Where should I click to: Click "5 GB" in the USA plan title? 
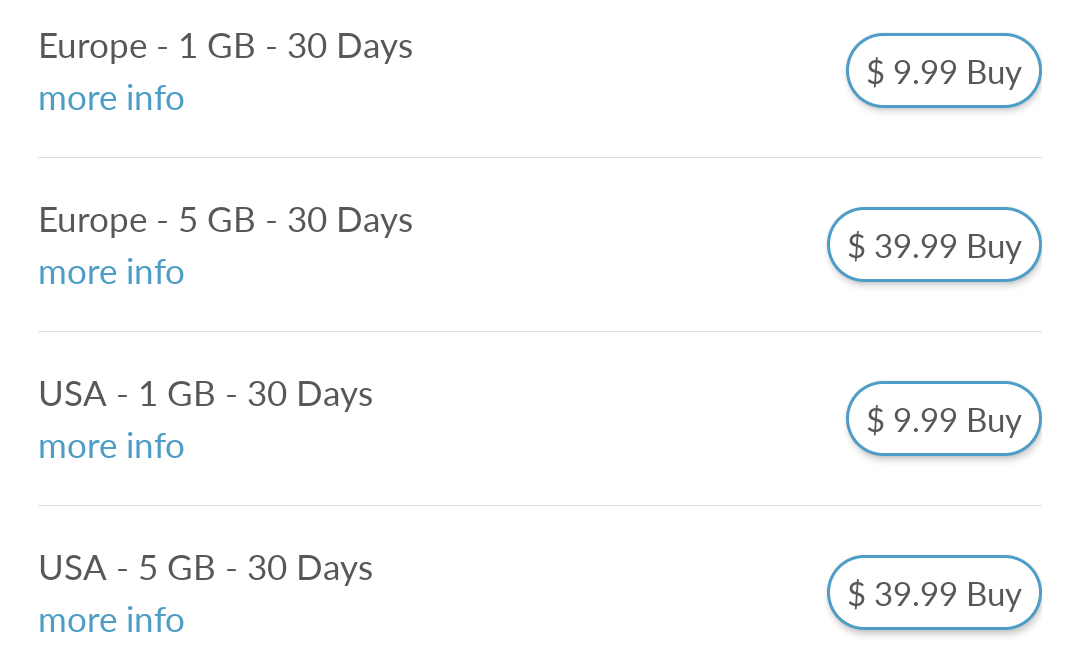pos(177,569)
